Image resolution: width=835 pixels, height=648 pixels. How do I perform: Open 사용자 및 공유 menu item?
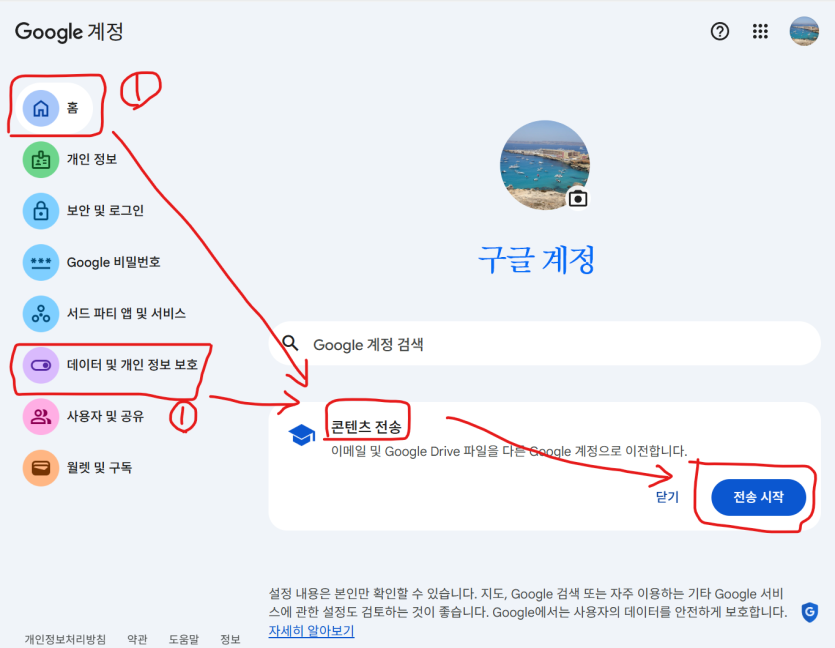pyautogui.click(x=84, y=416)
